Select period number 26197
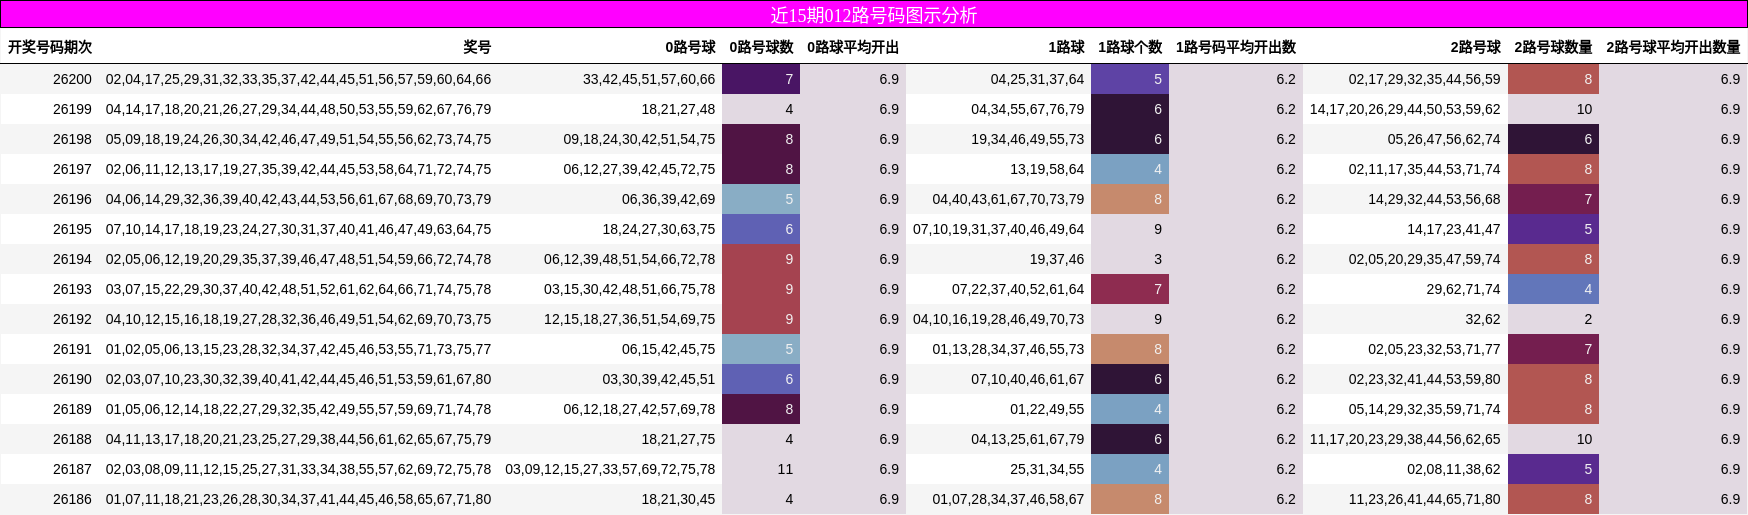 (x=72, y=169)
